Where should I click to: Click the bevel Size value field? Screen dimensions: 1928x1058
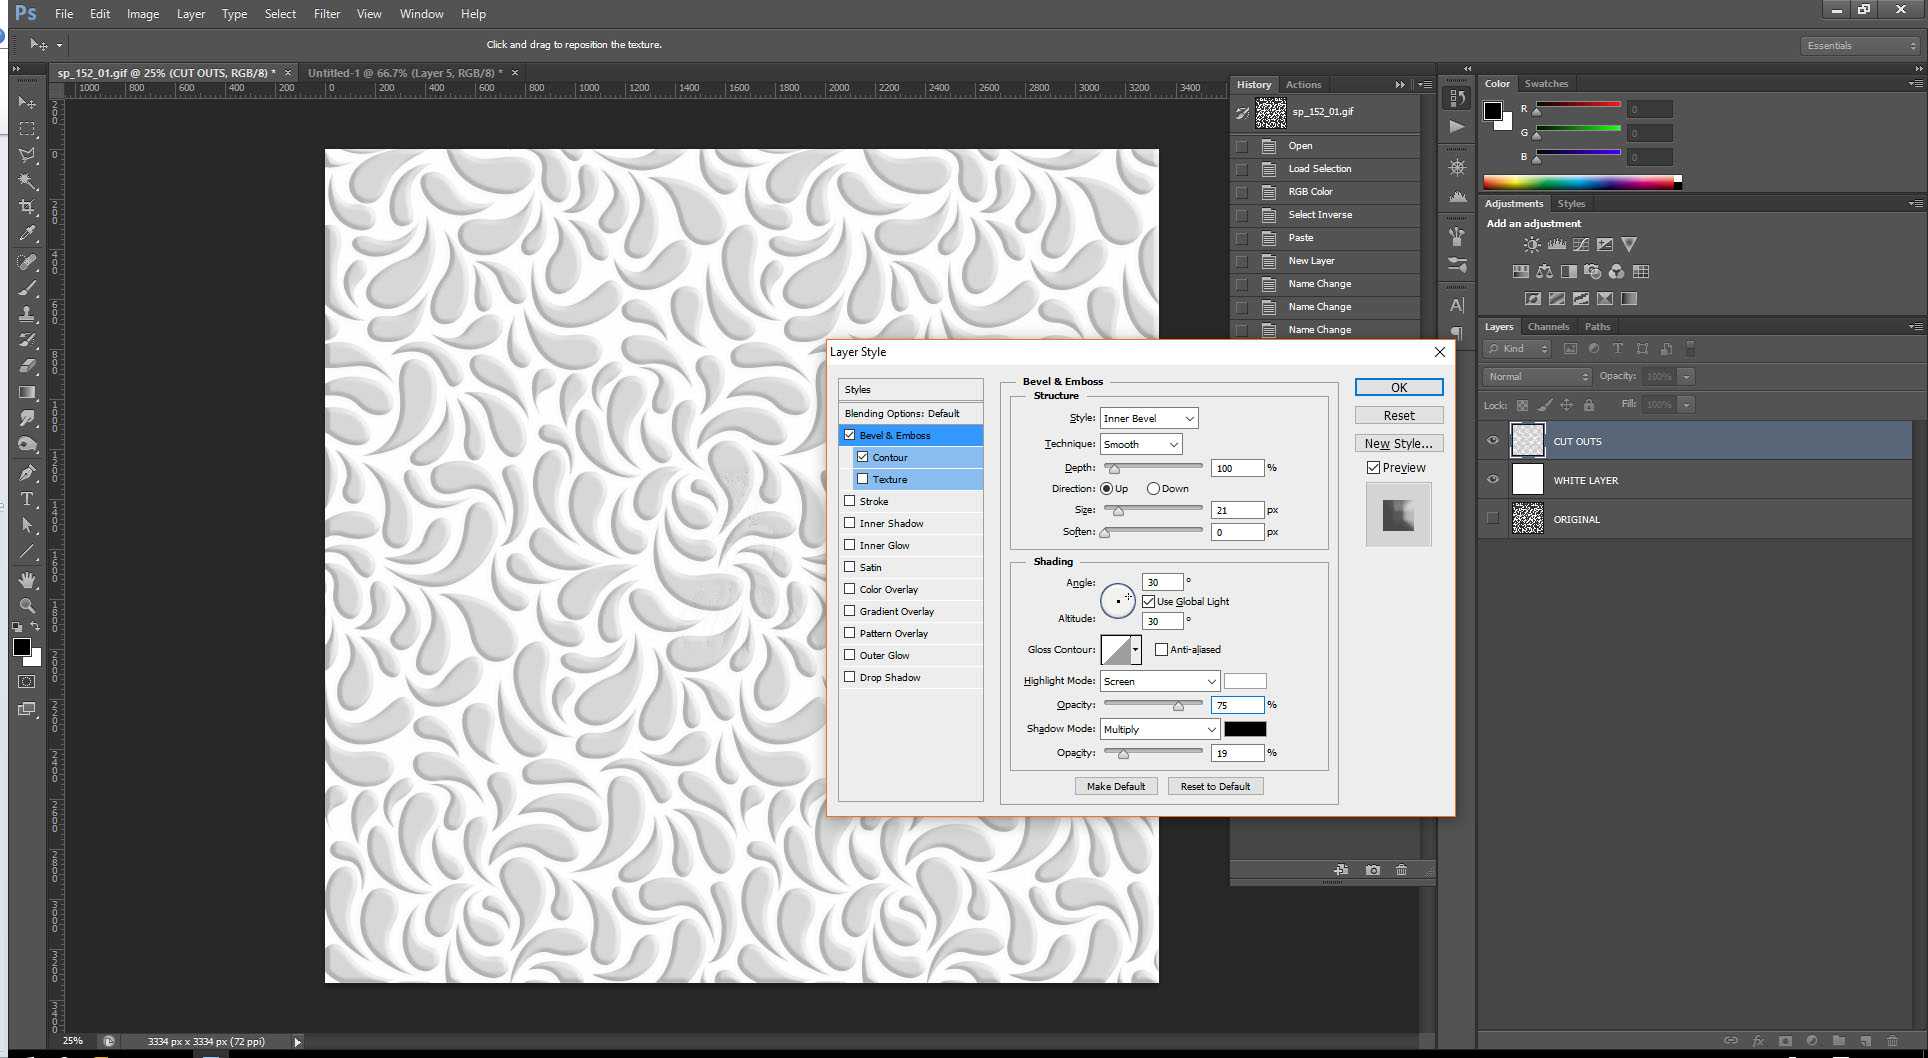[1237, 510]
